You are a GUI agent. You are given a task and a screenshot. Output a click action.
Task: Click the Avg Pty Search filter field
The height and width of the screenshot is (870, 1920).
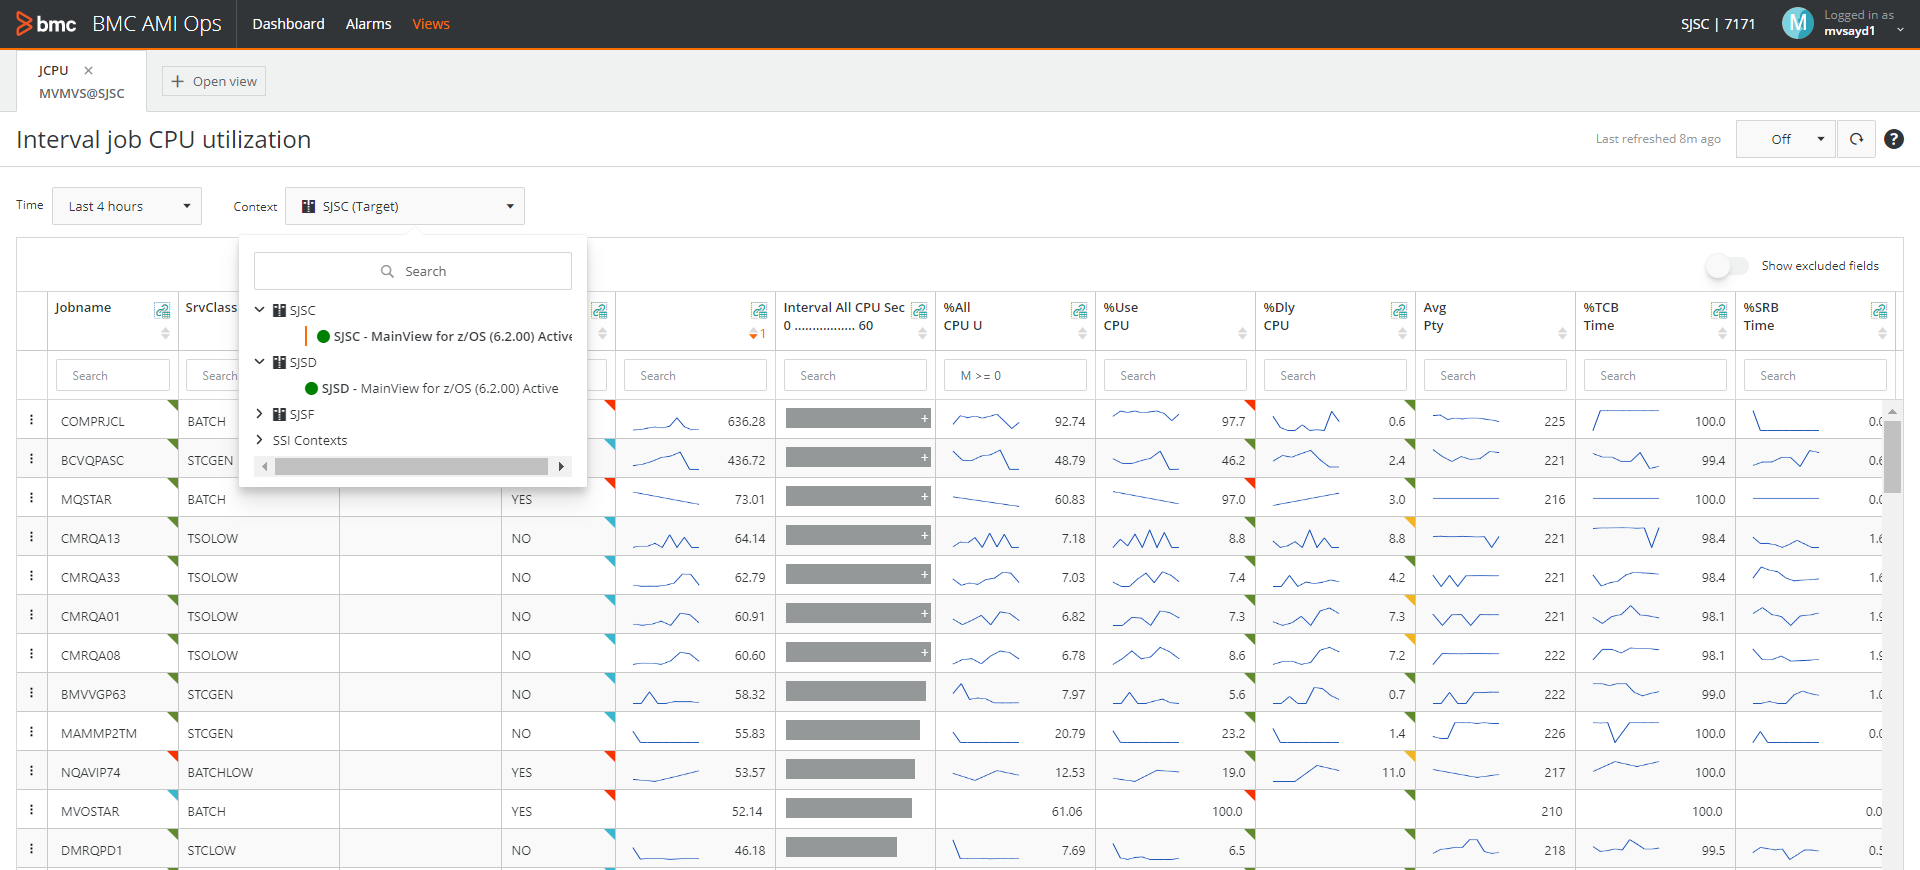tap(1495, 375)
